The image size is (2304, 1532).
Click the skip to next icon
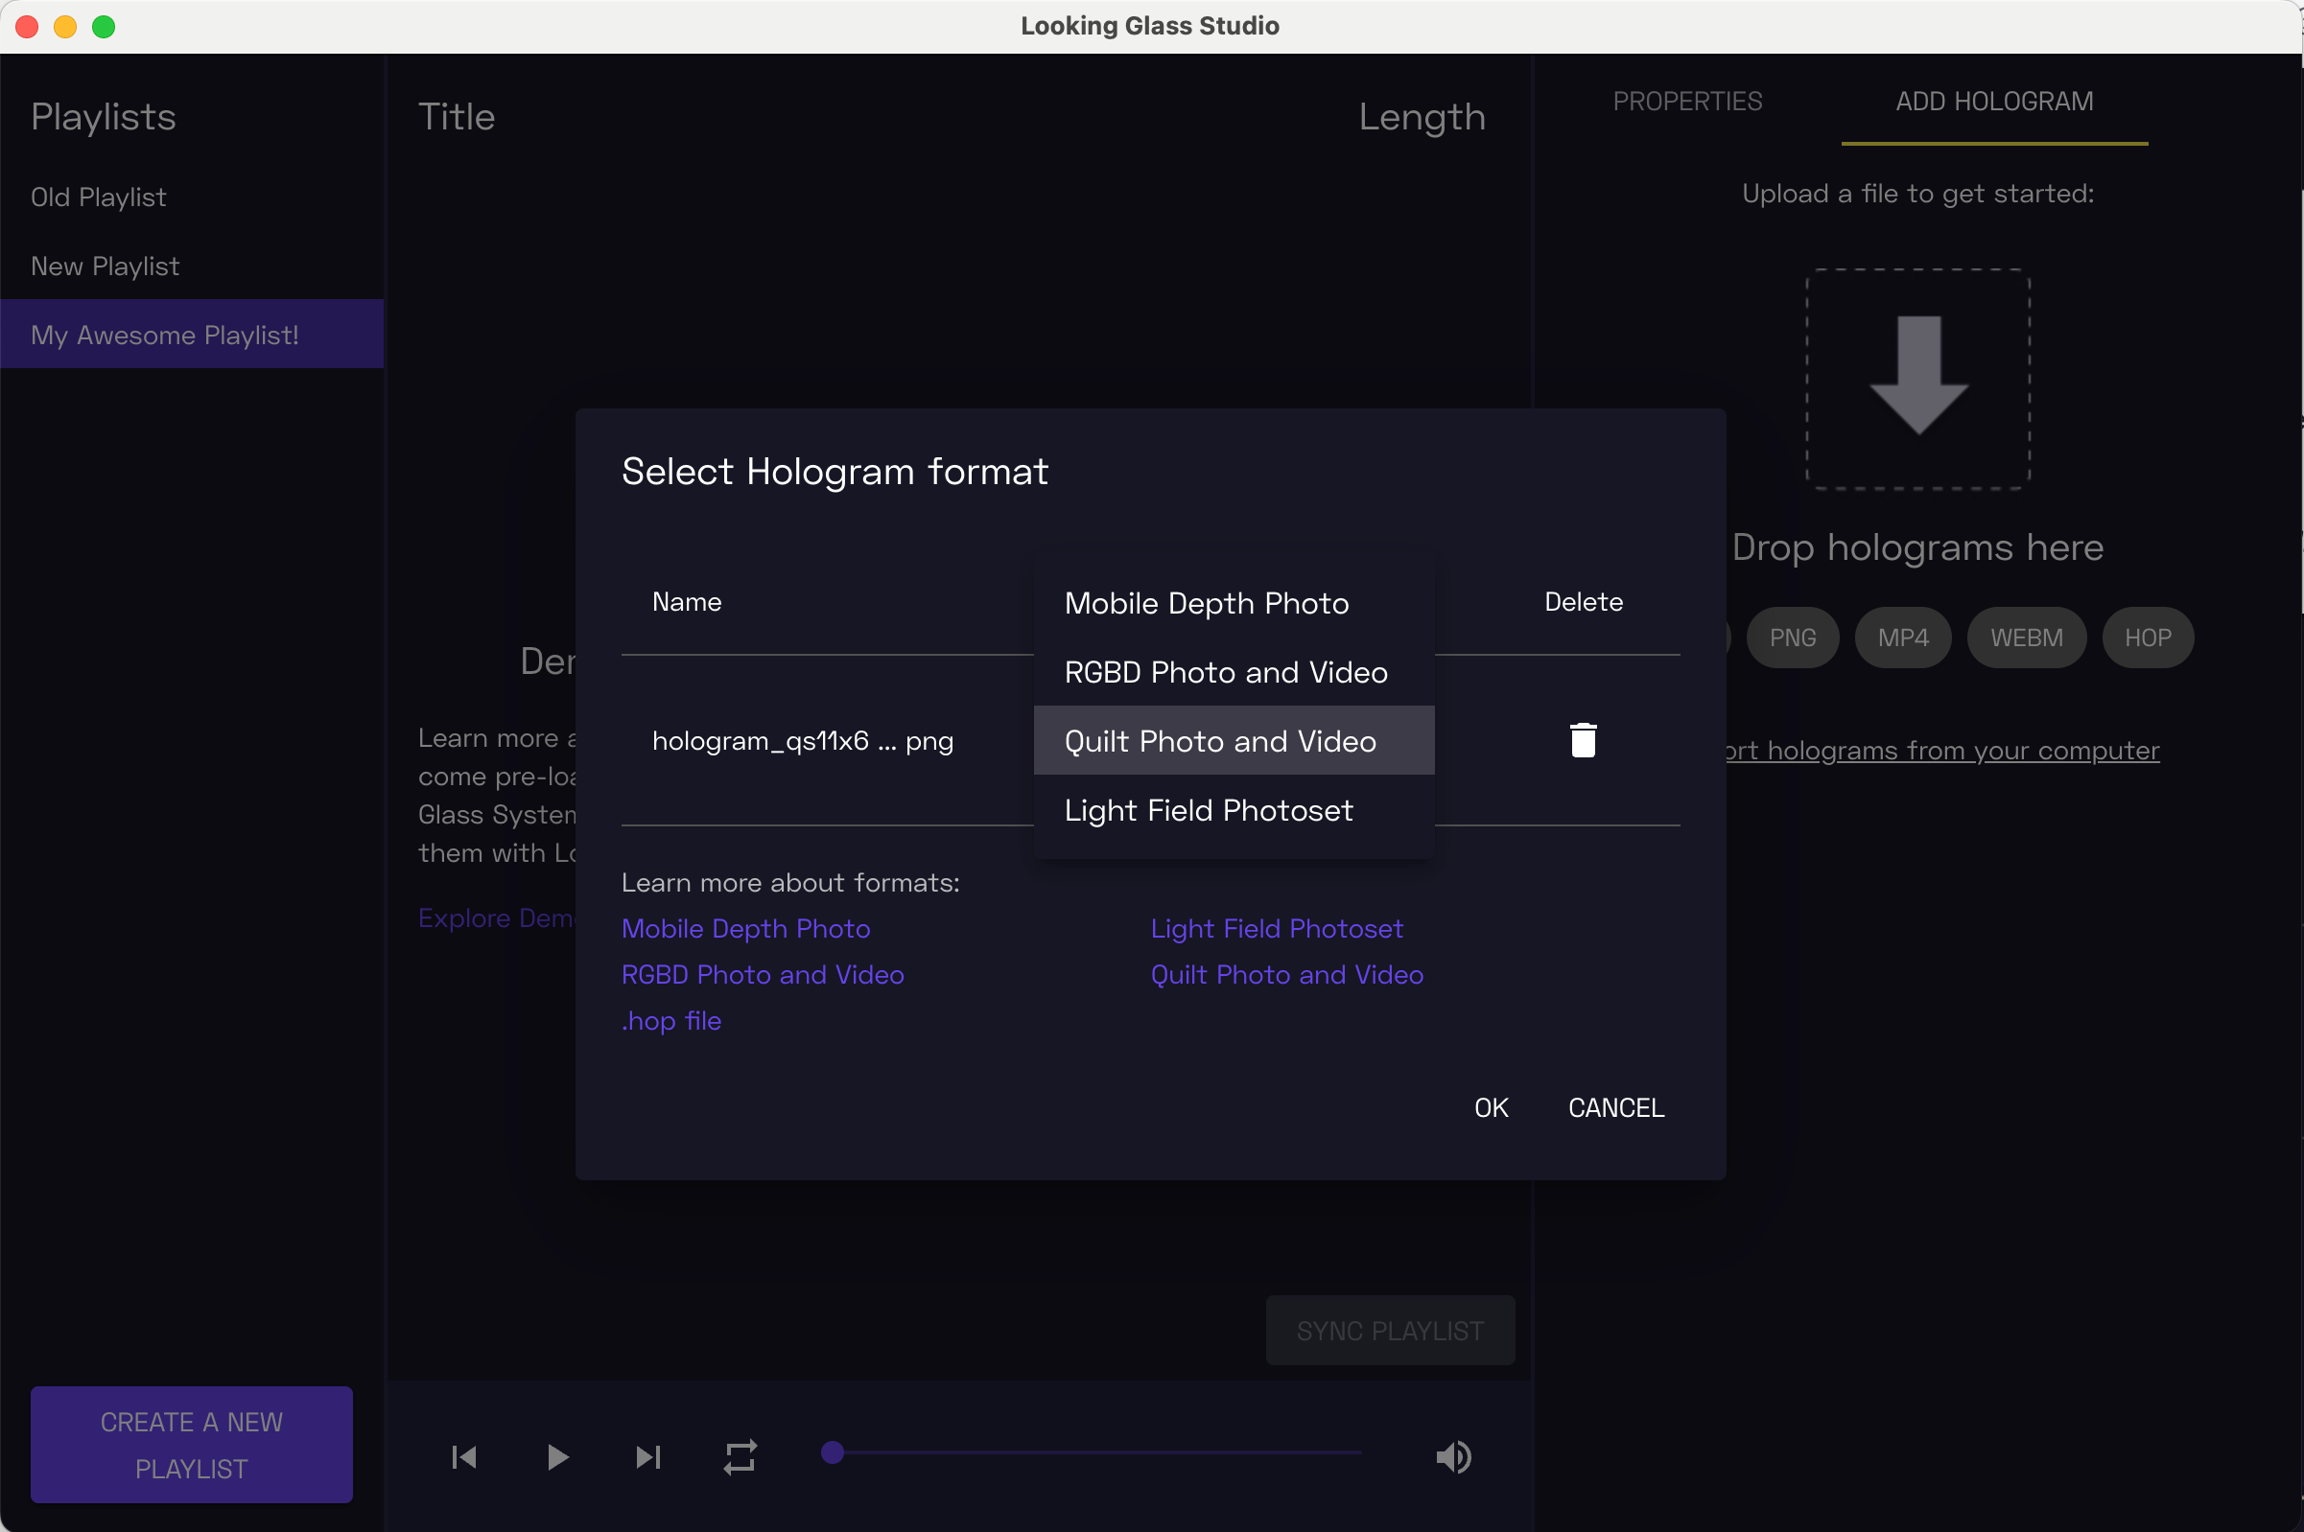(648, 1457)
